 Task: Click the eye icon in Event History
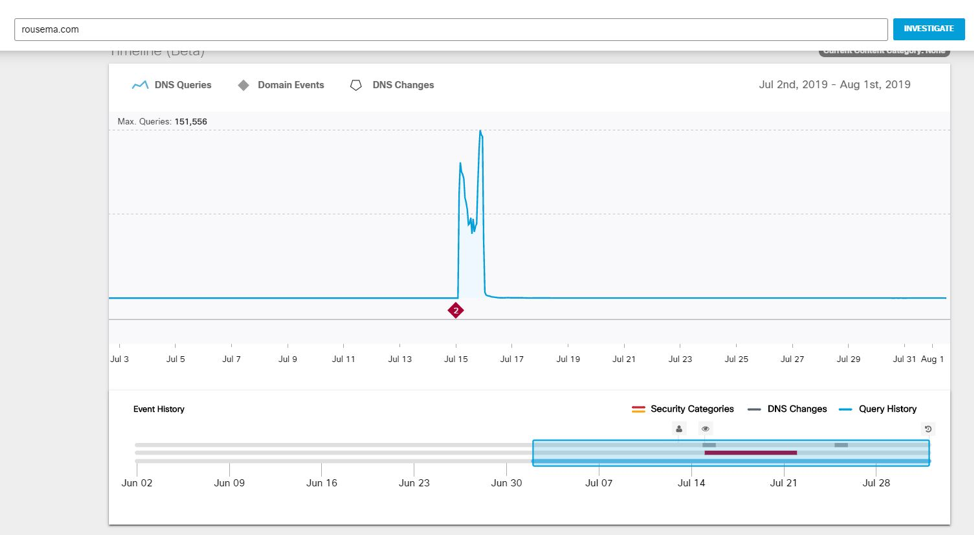[x=705, y=429]
